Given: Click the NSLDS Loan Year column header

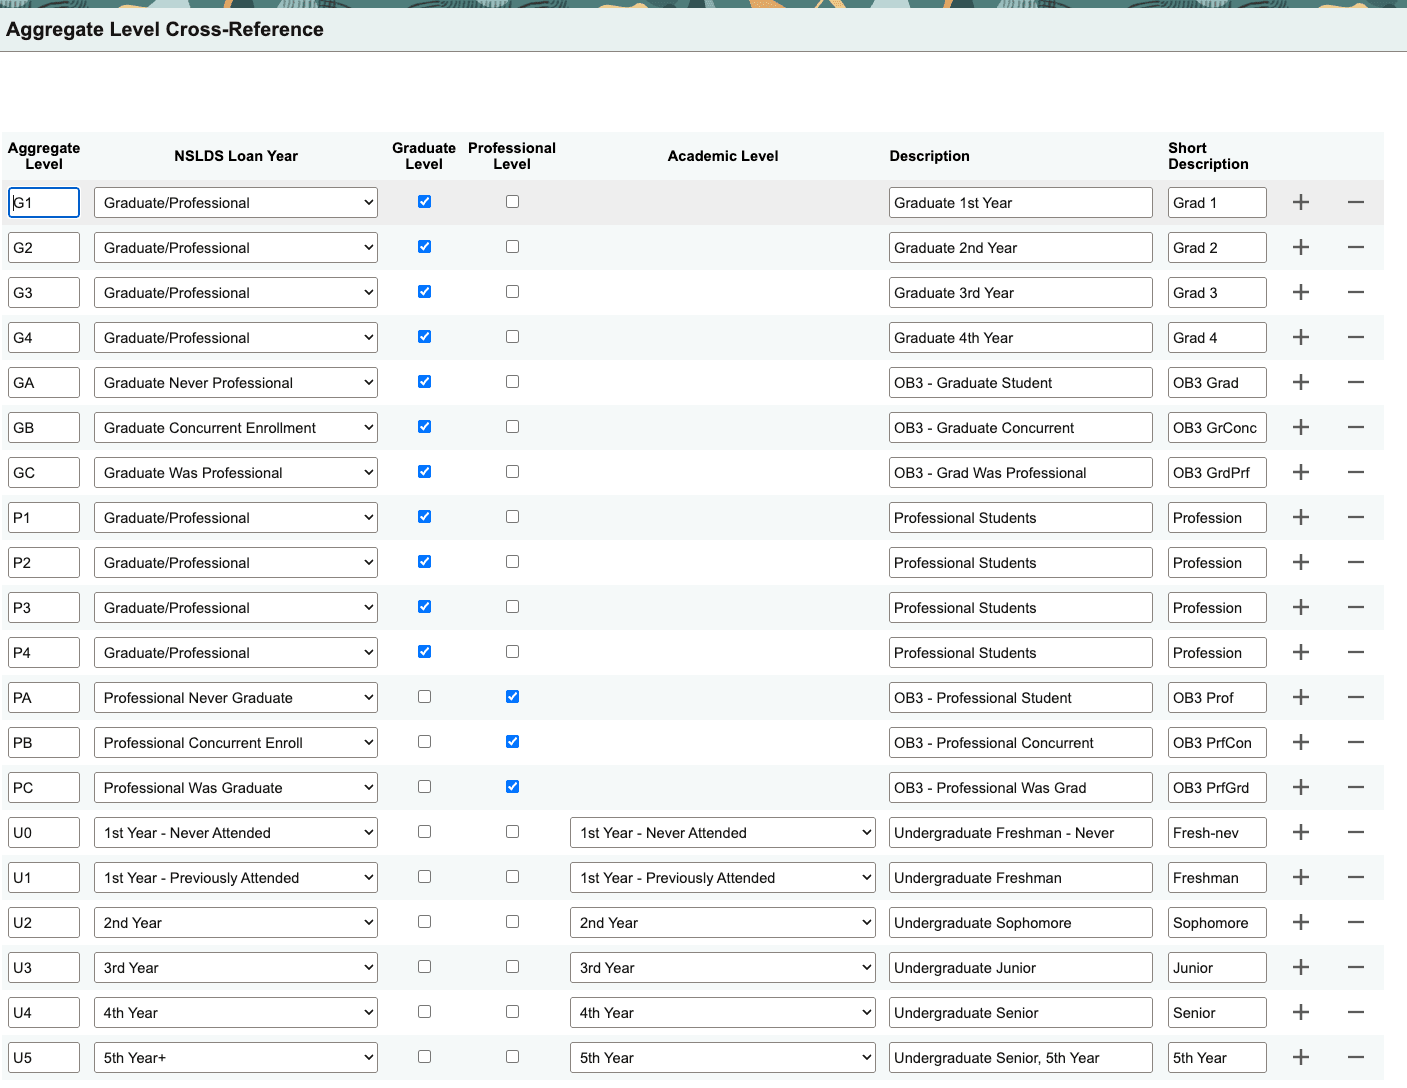Looking at the screenshot, I should coord(236,156).
